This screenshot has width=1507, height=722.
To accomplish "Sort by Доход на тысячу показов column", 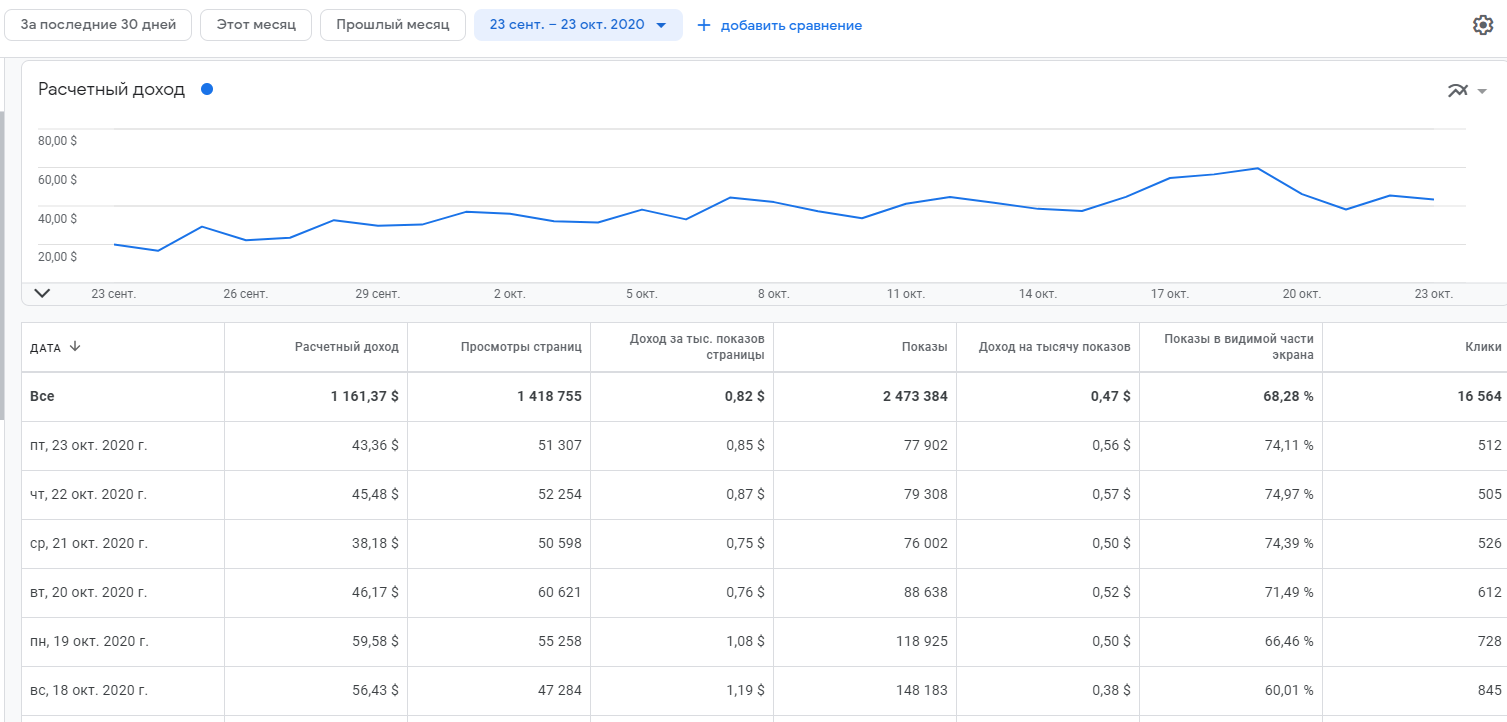I will click(1055, 347).
